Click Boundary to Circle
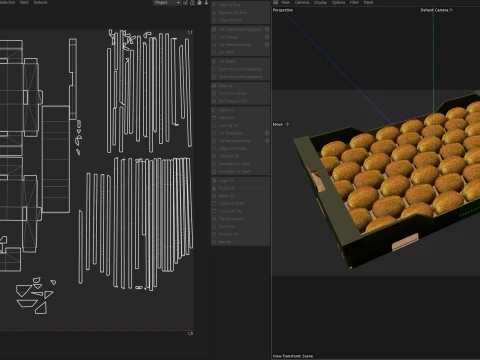Screen dimensions: 480x360 (x=240, y=164)
